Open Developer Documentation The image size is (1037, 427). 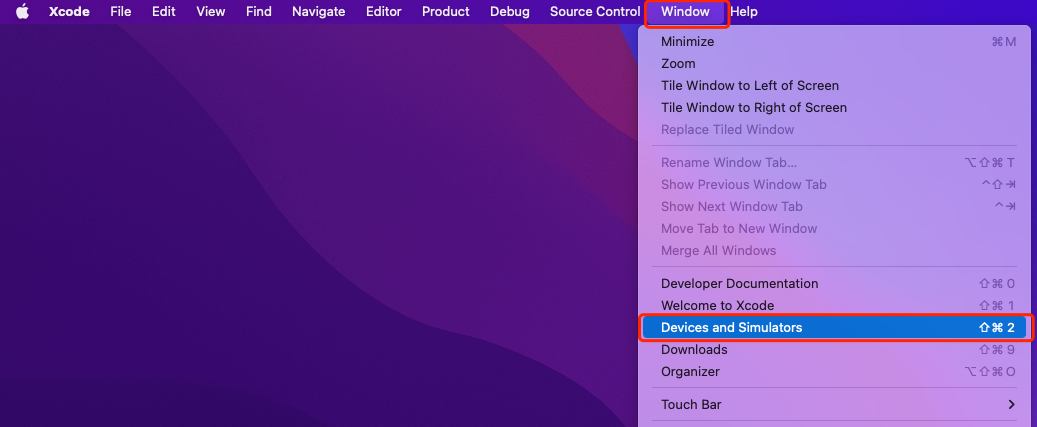point(740,284)
